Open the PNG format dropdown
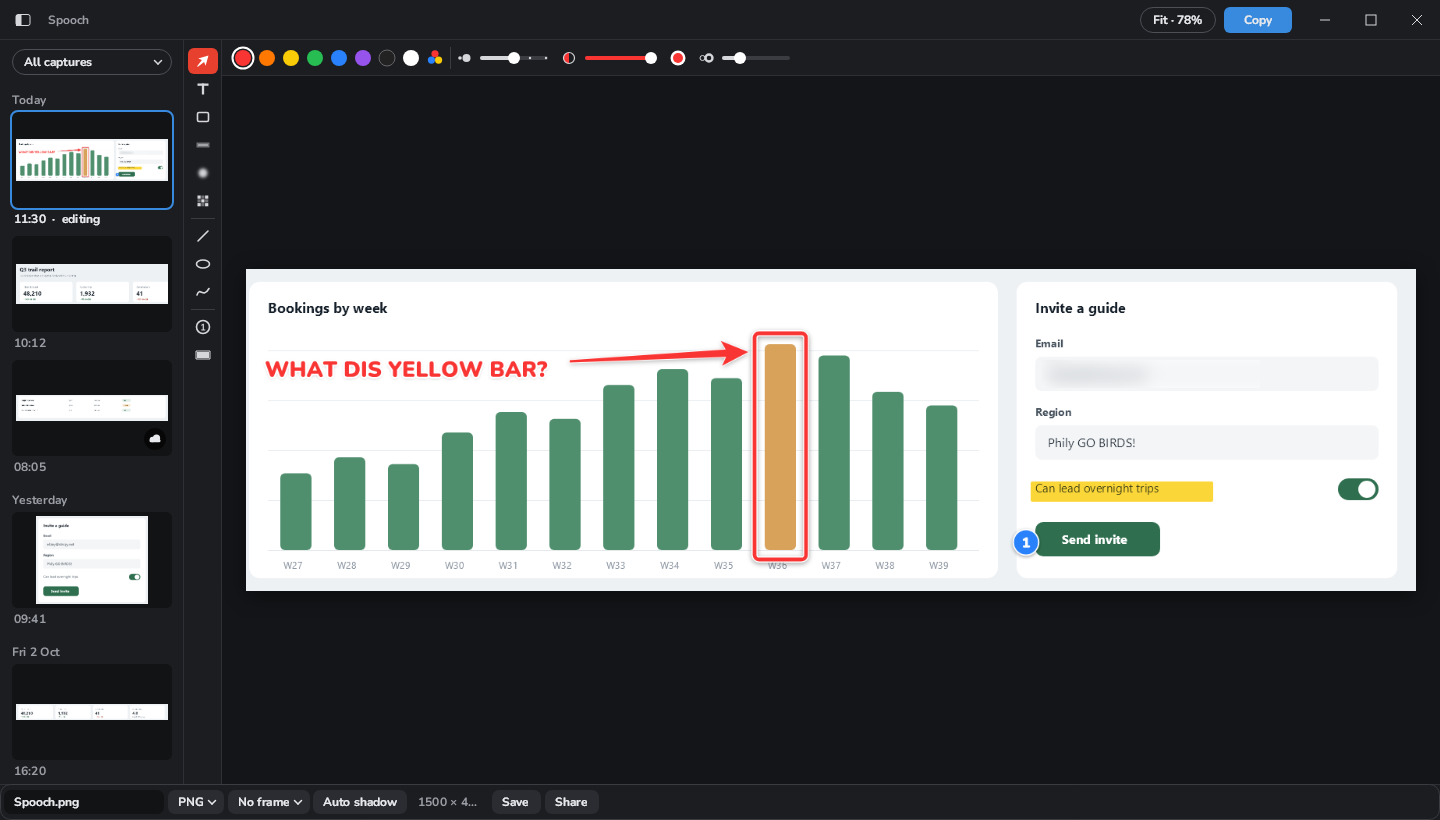1440x820 pixels. 197,802
